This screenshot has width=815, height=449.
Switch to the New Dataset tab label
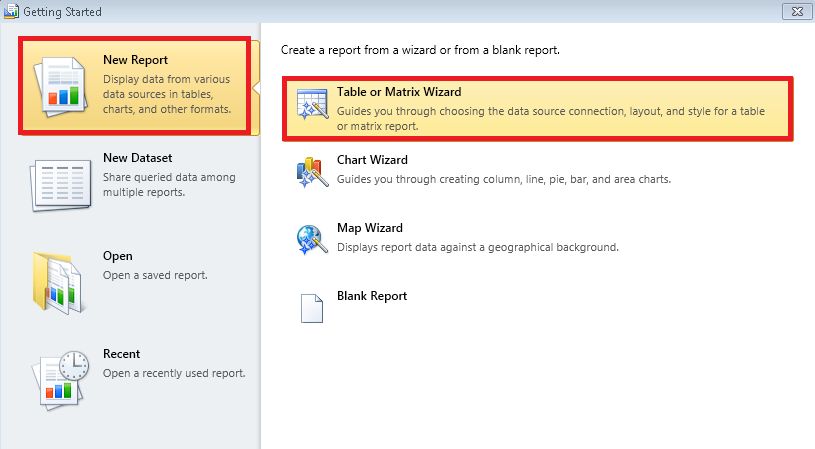pos(137,158)
